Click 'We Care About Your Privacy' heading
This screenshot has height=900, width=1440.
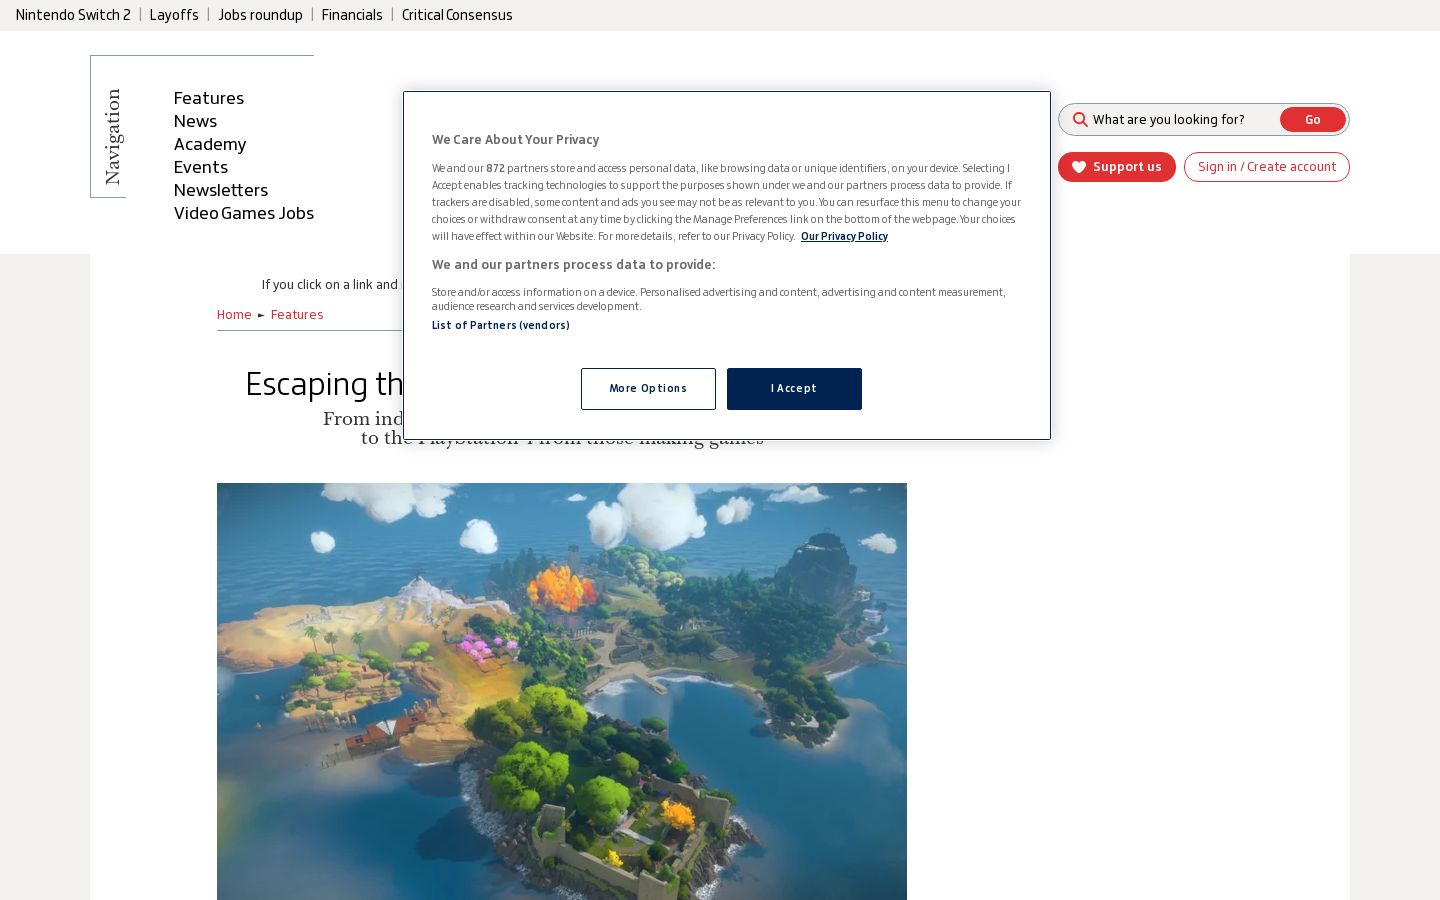pos(516,140)
